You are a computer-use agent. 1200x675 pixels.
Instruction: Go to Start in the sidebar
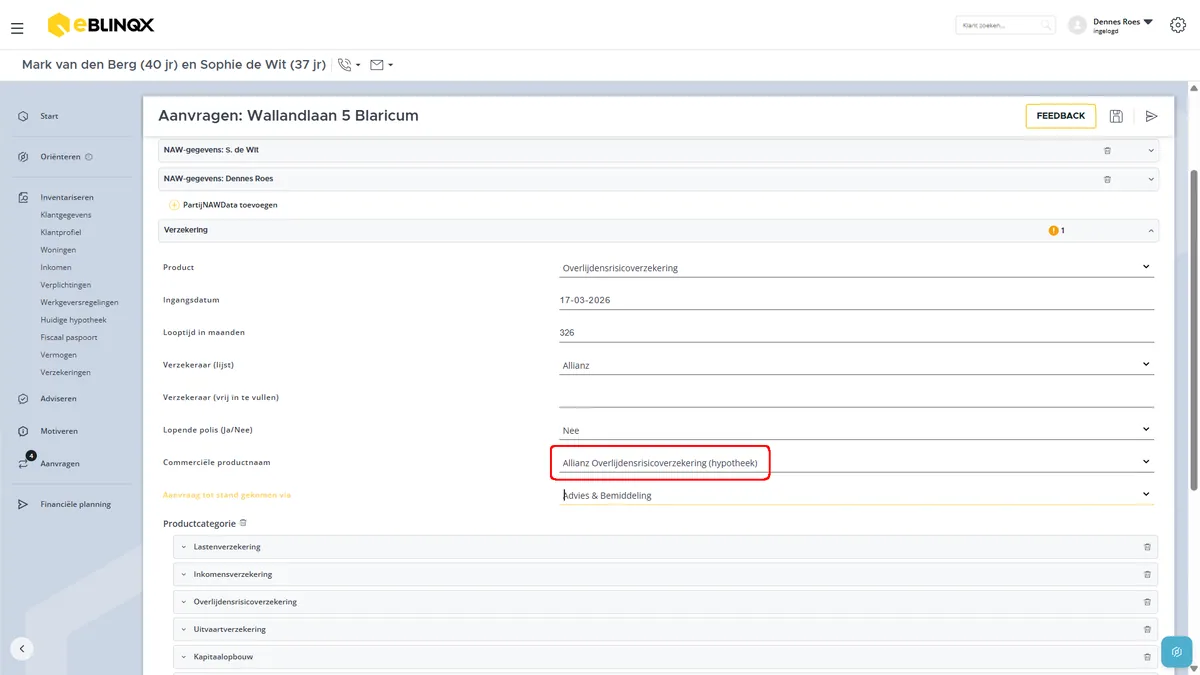pyautogui.click(x=49, y=116)
